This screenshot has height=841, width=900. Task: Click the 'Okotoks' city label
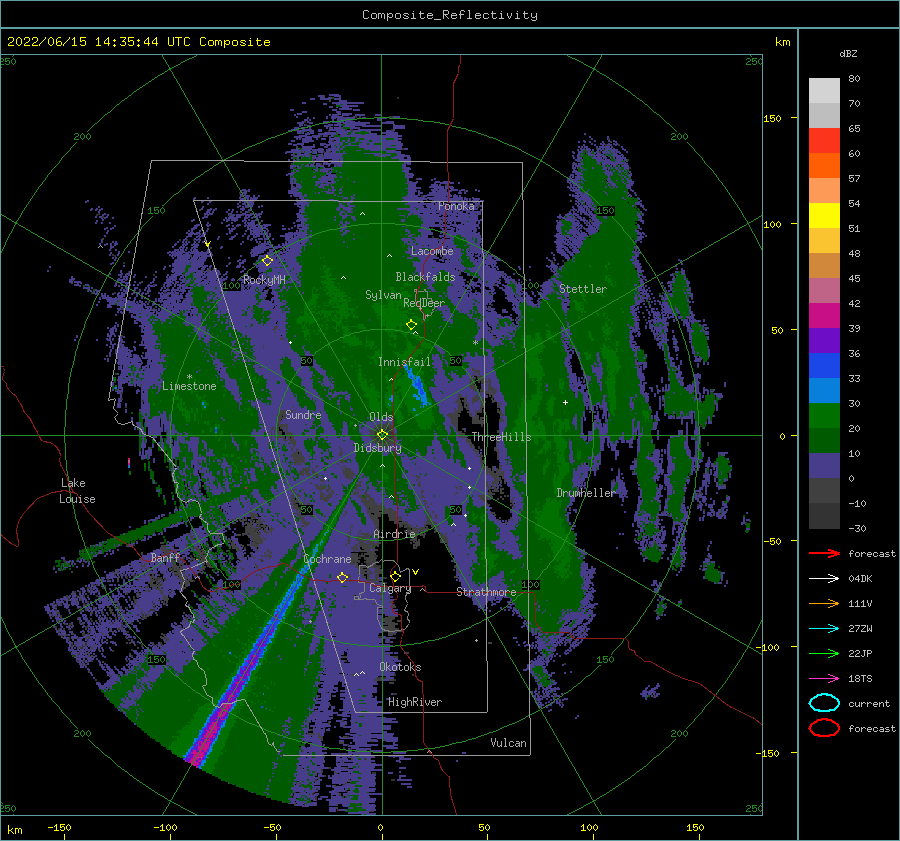coord(400,667)
